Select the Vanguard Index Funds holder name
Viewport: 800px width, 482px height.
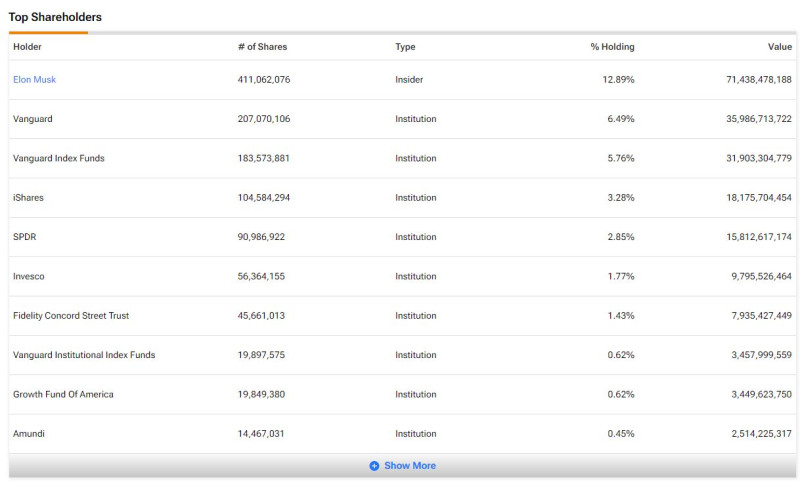tap(59, 158)
